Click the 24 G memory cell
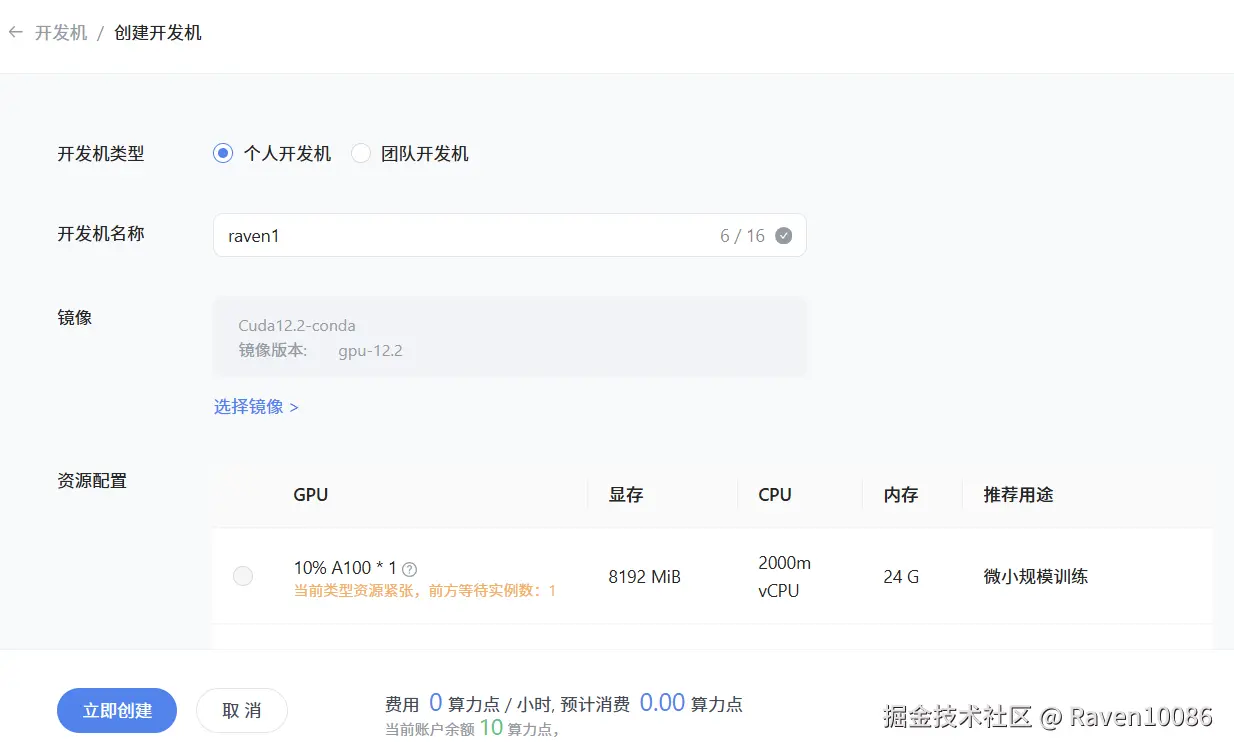Viewport: 1234px width, 752px height. point(901,577)
